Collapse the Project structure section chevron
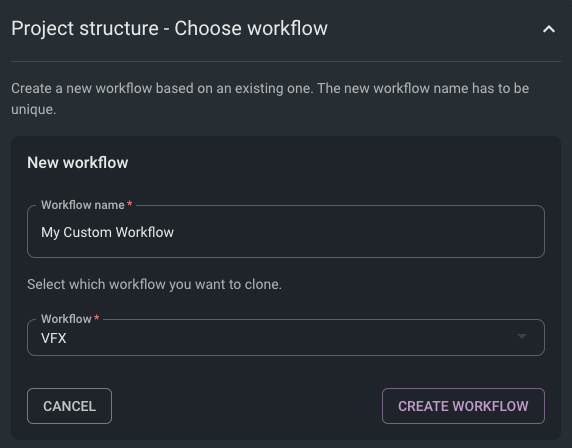The height and width of the screenshot is (448, 572). click(x=549, y=29)
